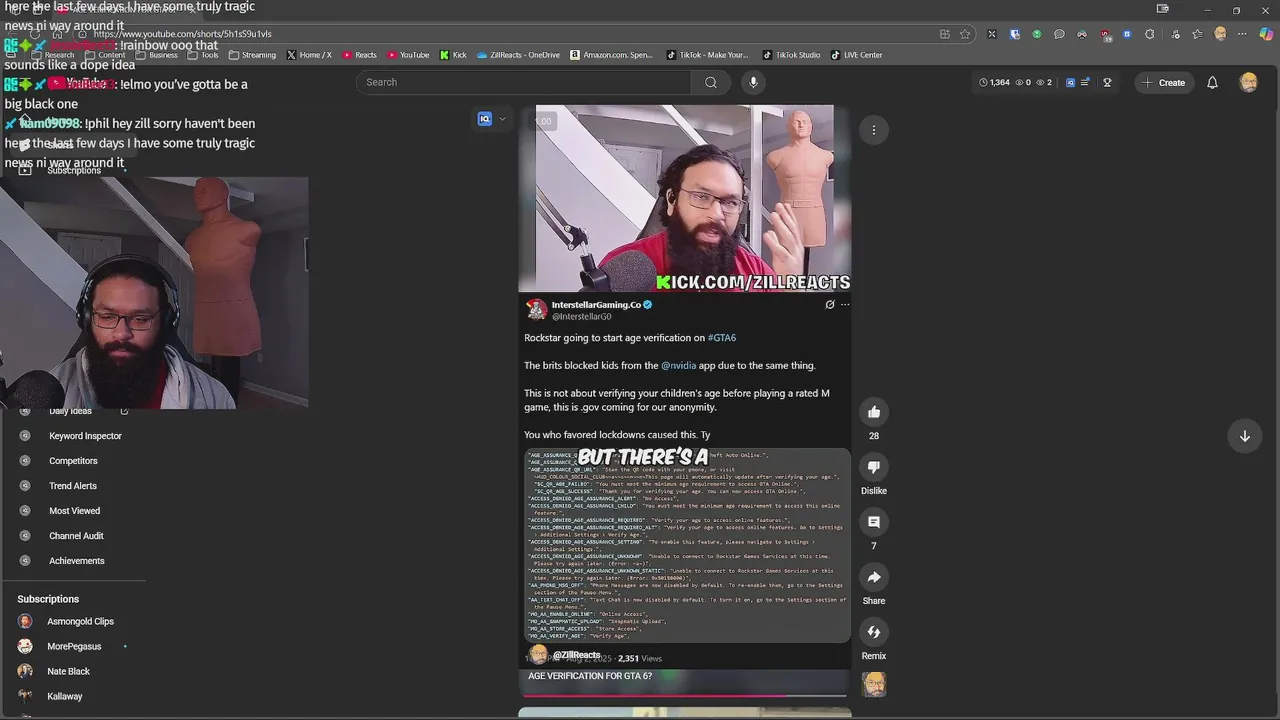Search with the magnifier icon

[711, 82]
